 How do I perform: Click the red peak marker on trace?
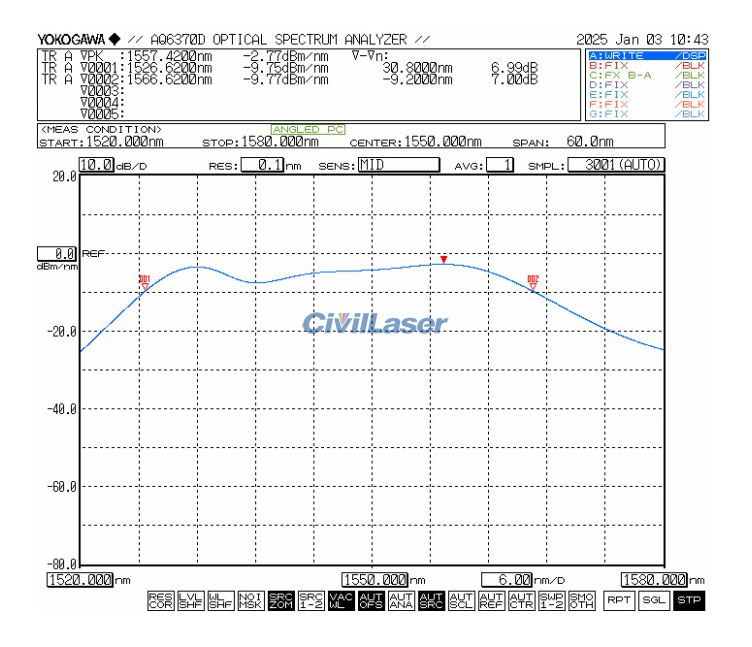tap(444, 259)
